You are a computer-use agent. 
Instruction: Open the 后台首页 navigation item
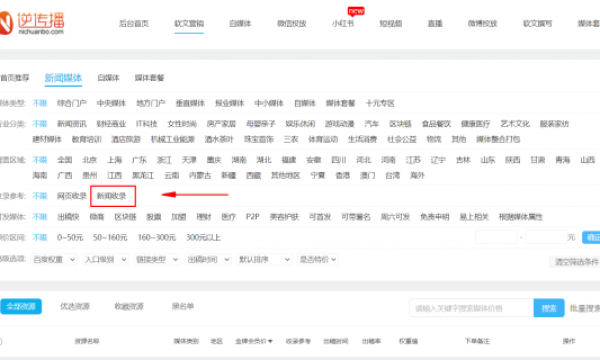pos(134,23)
